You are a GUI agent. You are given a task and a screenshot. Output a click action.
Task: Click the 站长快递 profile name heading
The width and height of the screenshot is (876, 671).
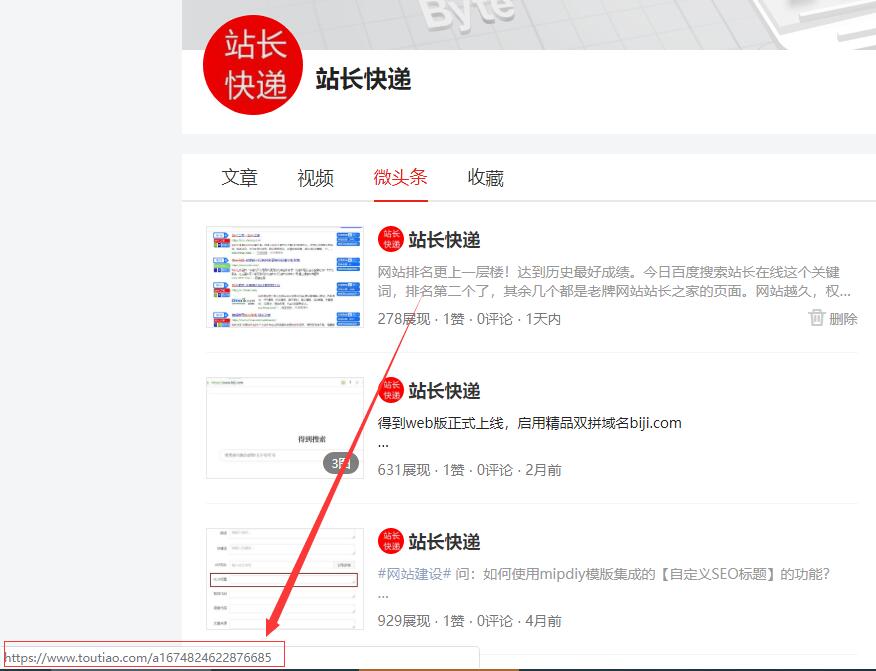pos(364,79)
